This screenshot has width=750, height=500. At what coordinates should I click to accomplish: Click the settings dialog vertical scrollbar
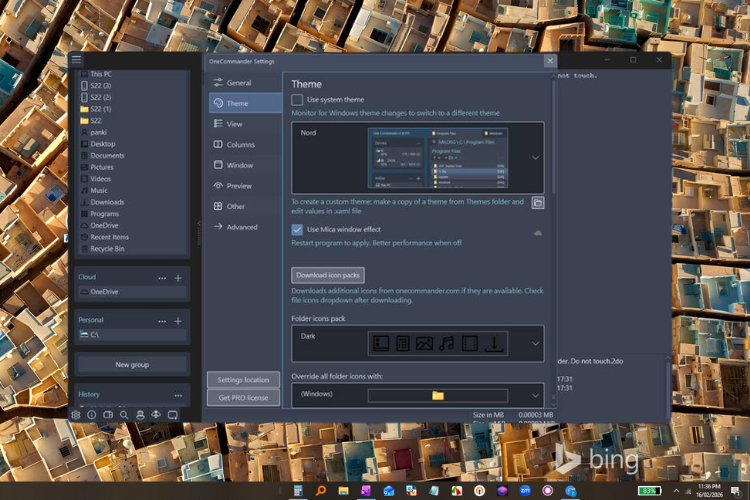pyautogui.click(x=554, y=139)
